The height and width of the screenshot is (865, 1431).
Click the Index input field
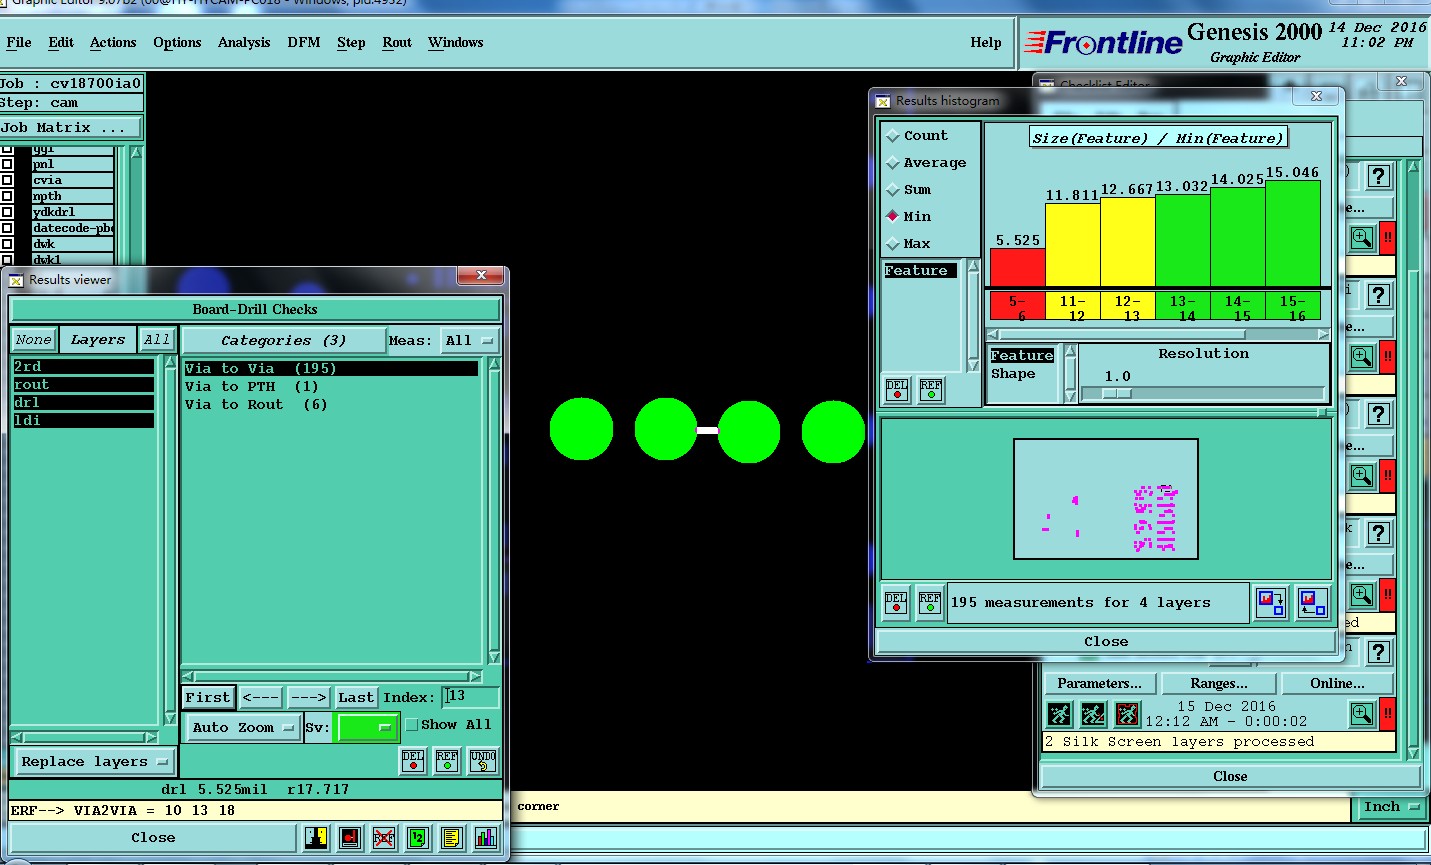pos(471,697)
